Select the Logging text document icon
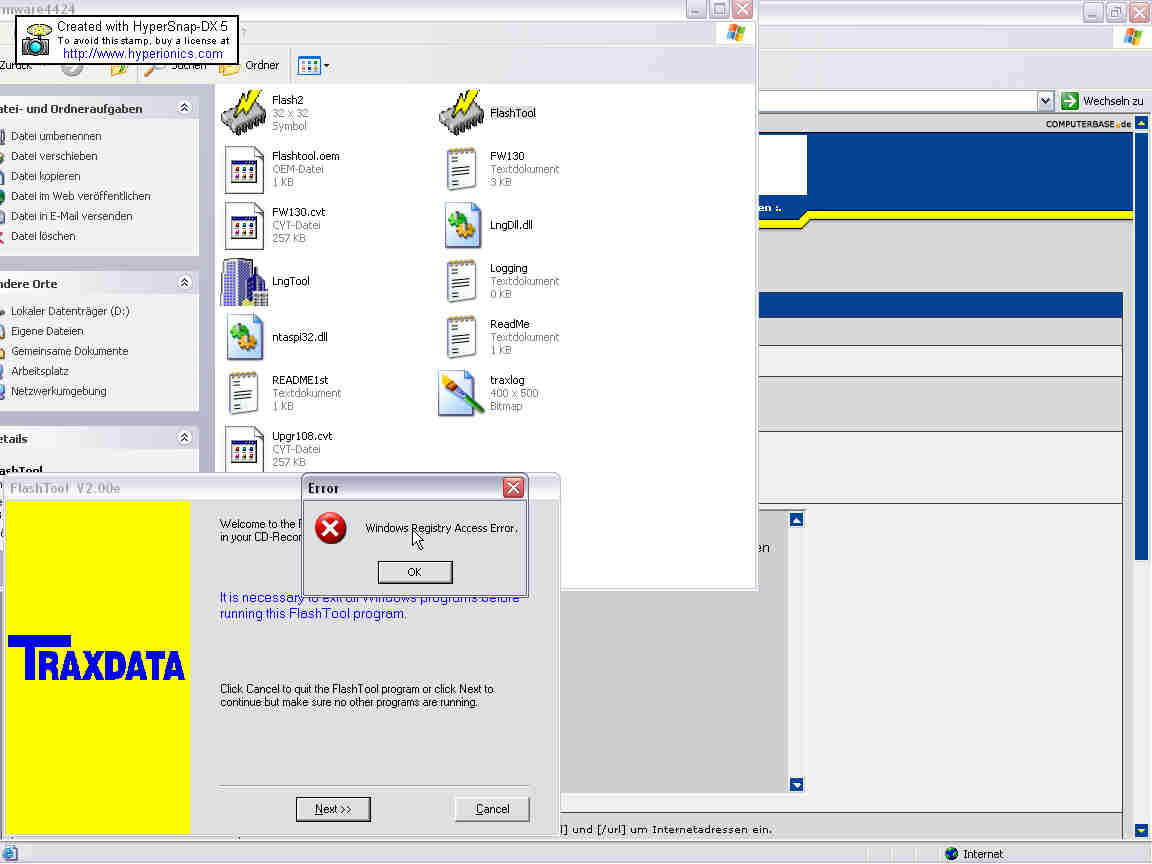1152x864 pixels. click(461, 281)
